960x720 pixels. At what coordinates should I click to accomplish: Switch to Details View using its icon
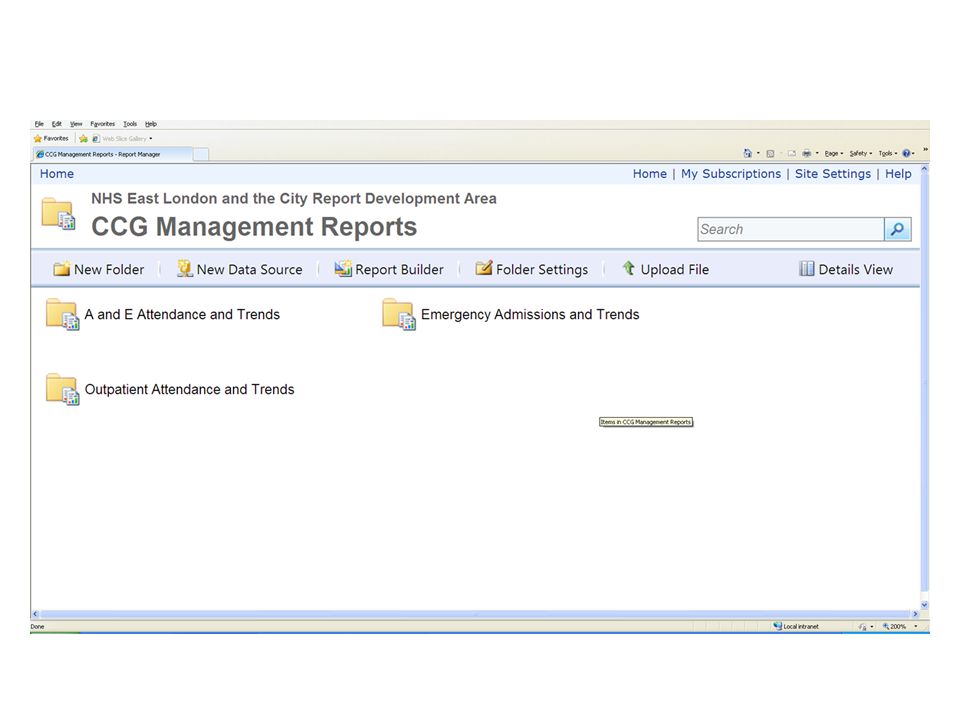point(806,268)
